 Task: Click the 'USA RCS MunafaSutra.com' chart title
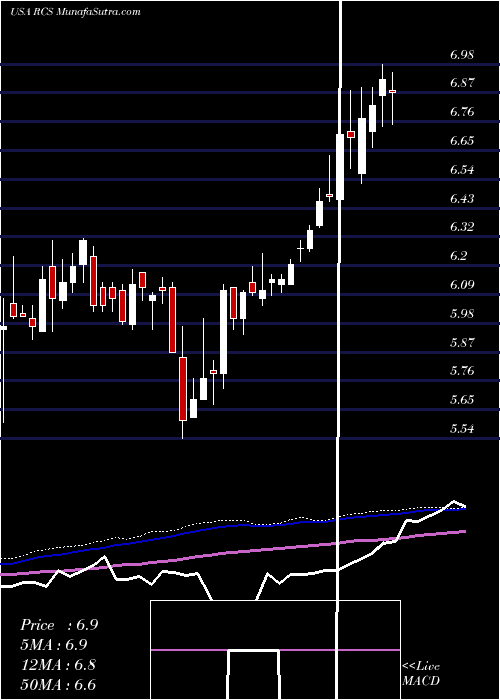pos(75,11)
